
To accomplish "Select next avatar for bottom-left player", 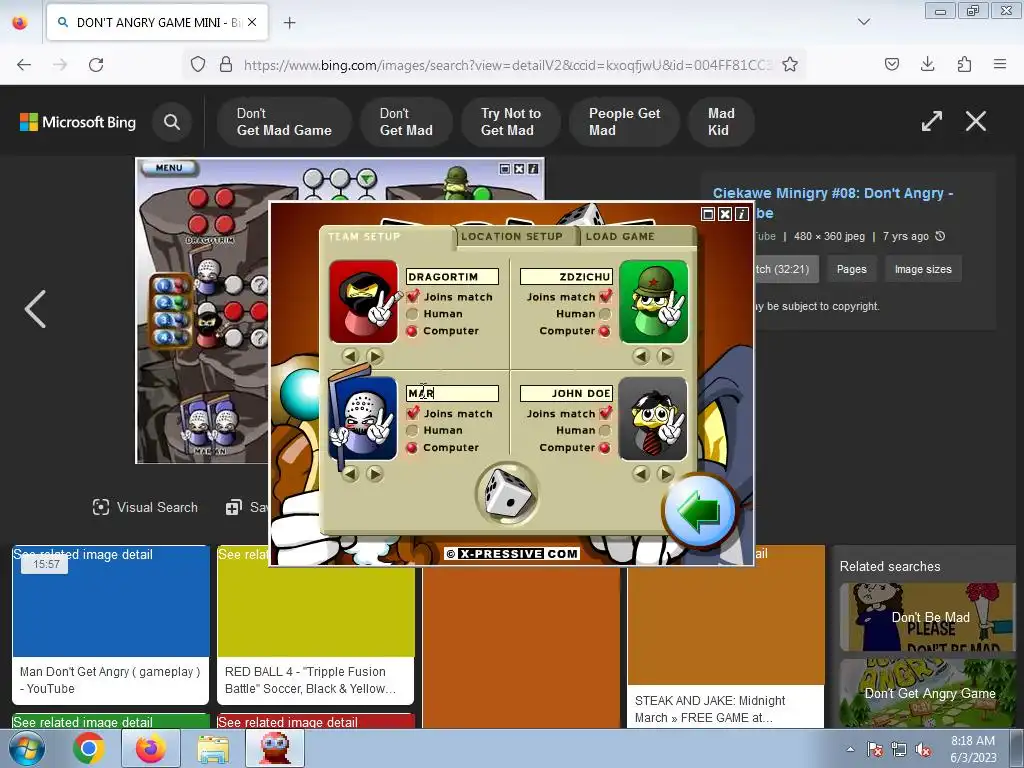I will [x=375, y=473].
